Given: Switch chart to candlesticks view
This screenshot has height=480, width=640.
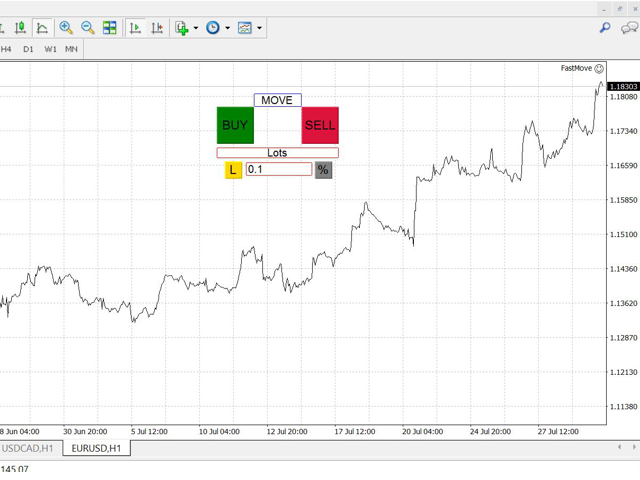Looking at the screenshot, I should pos(19,28).
